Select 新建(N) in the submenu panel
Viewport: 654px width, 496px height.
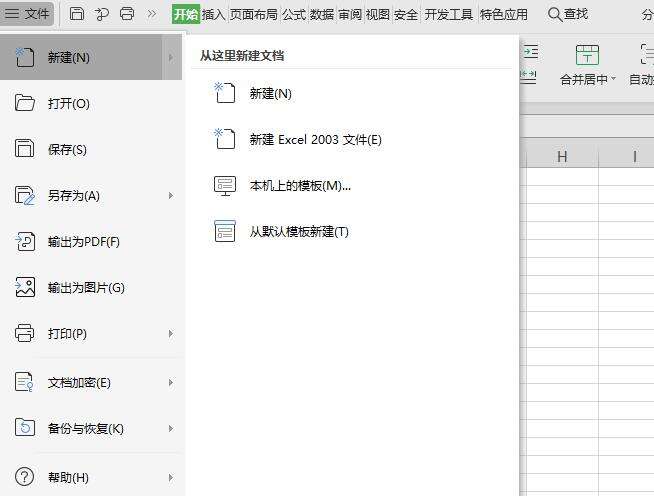coord(271,93)
